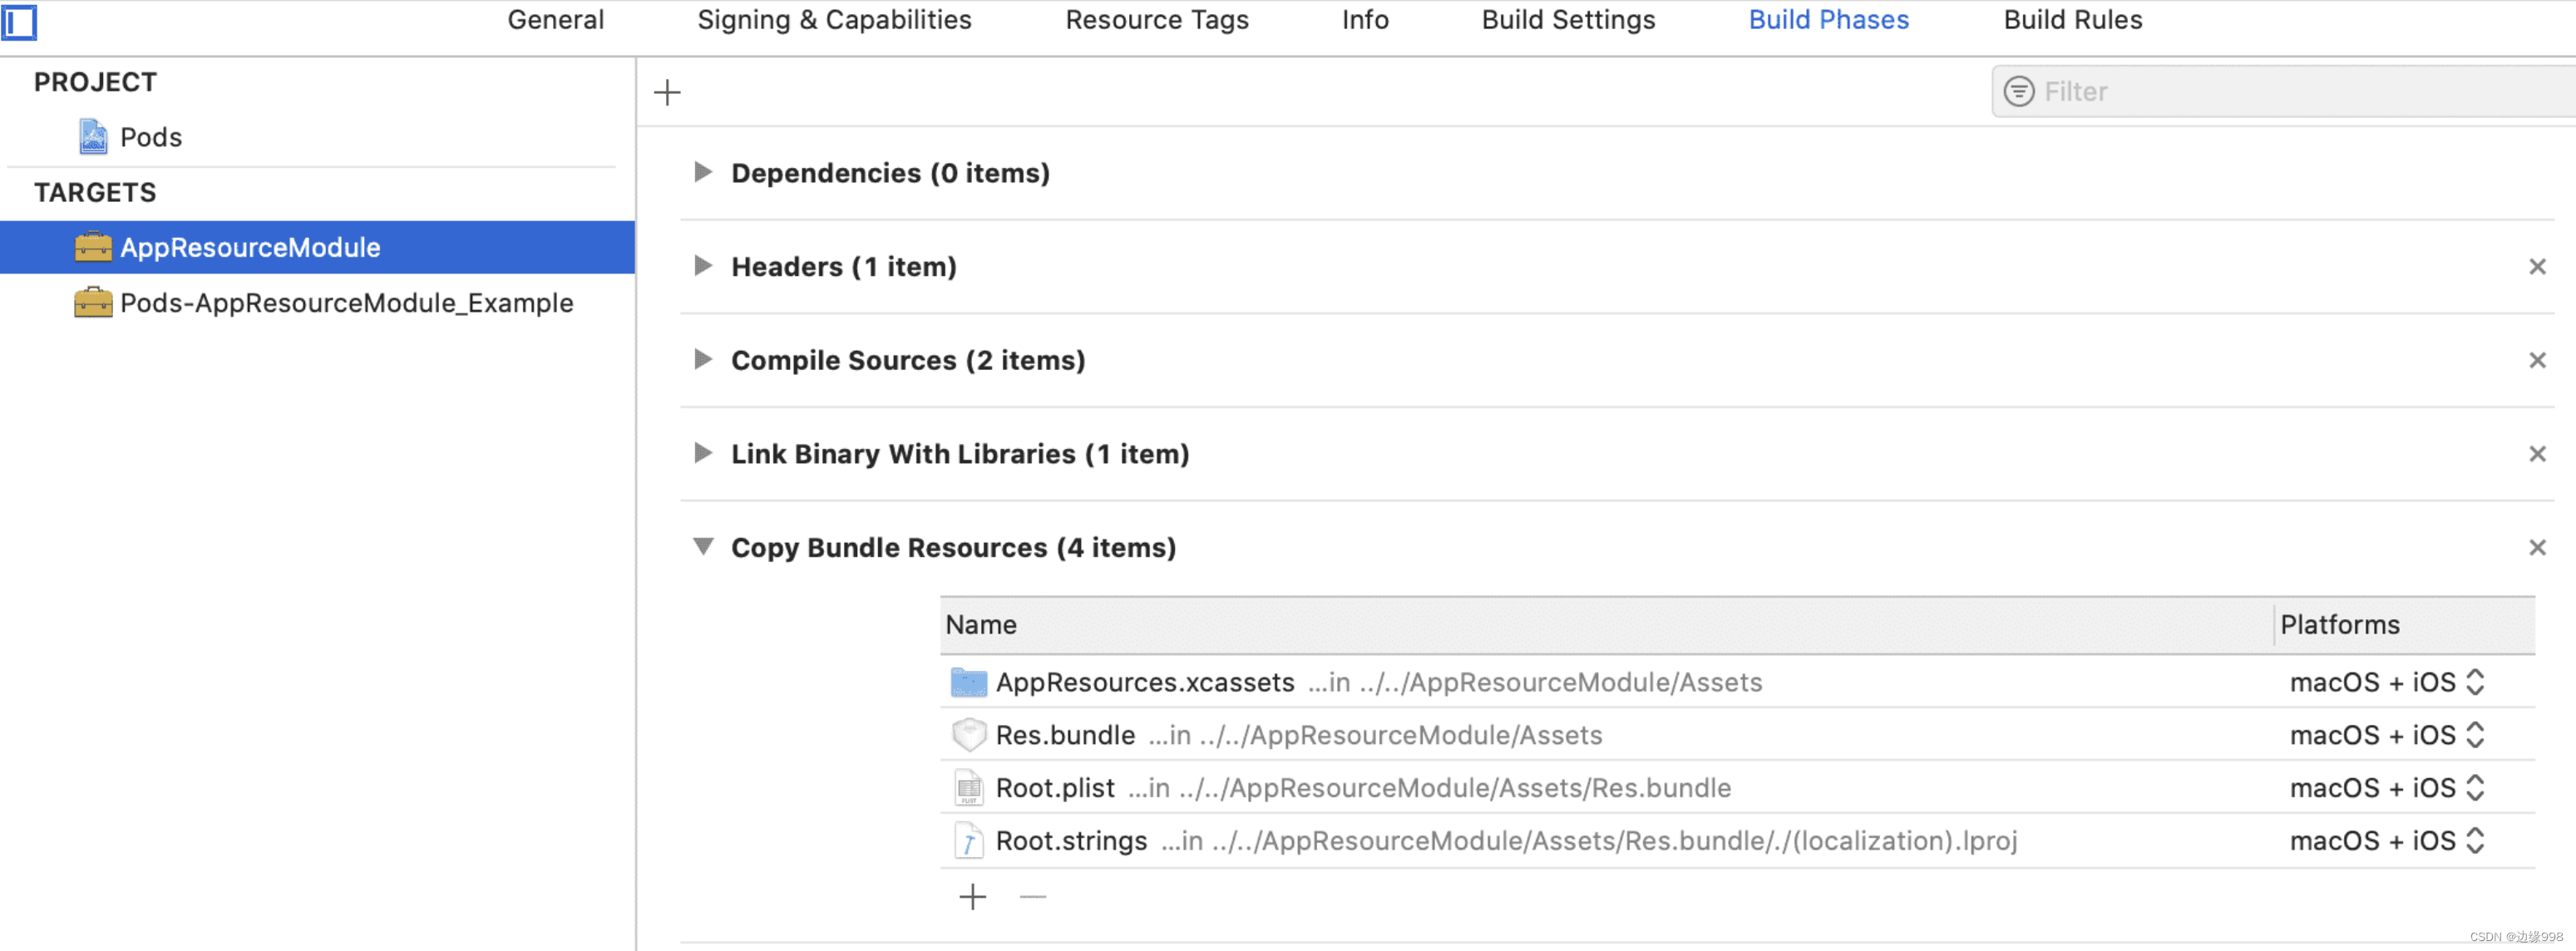Click the Root.strings file icon

[968, 840]
